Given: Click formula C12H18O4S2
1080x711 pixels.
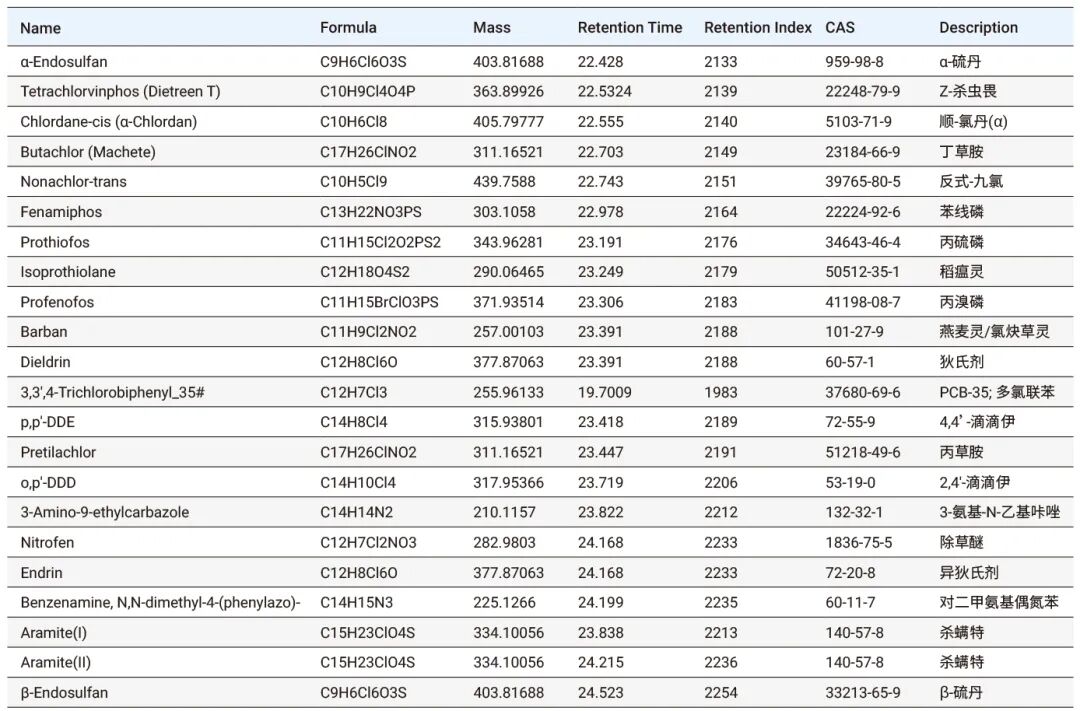Looking at the screenshot, I should click(x=364, y=271).
